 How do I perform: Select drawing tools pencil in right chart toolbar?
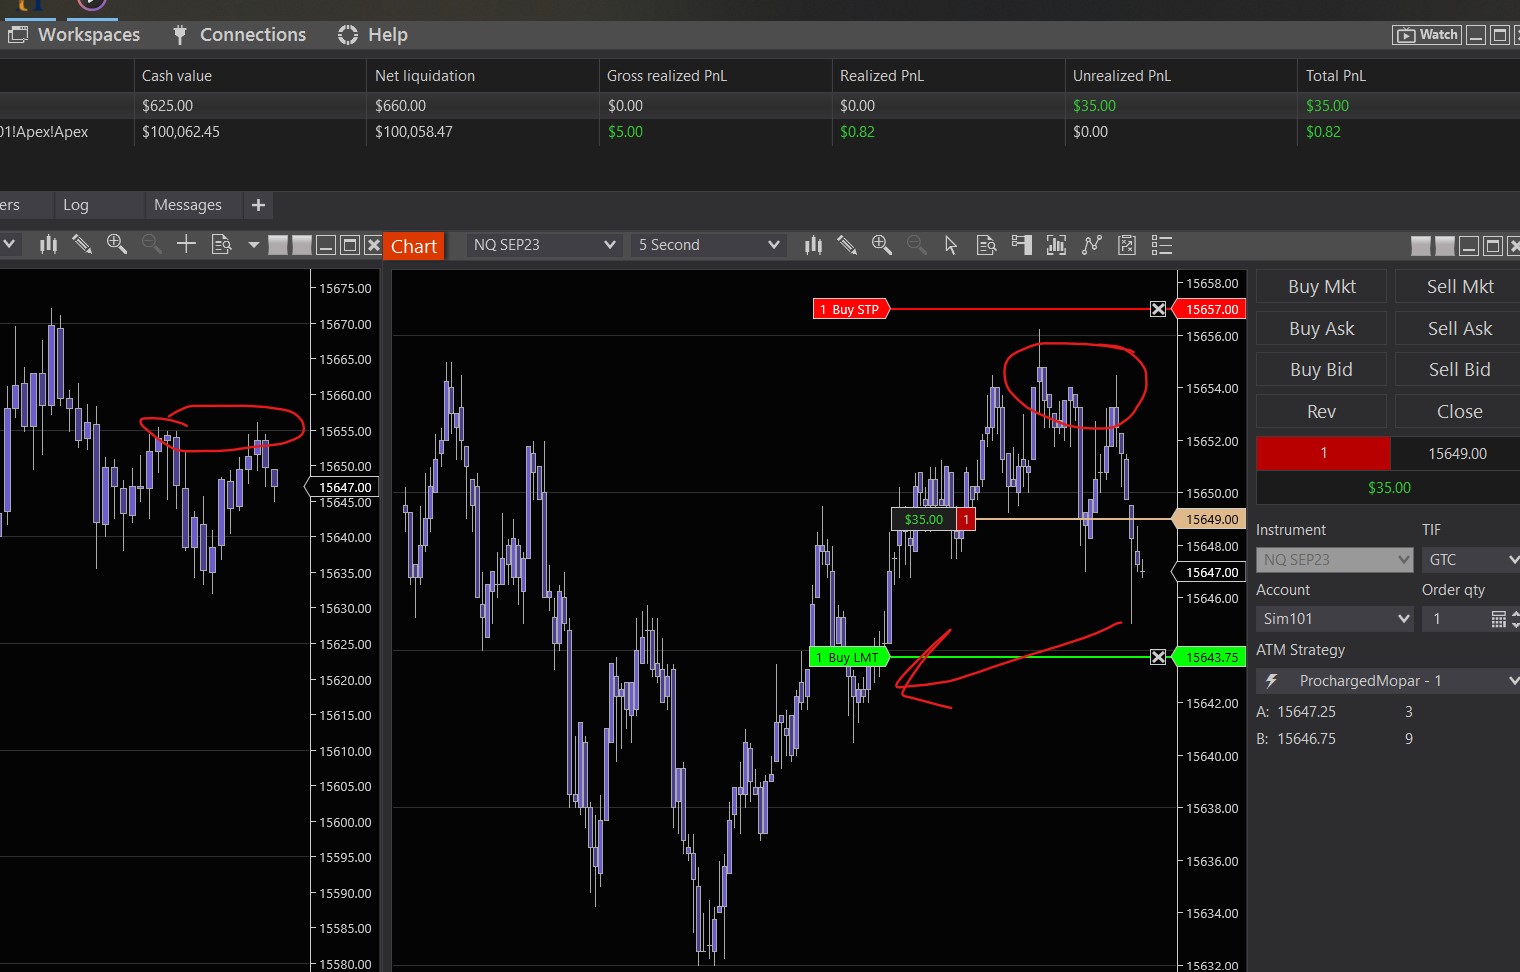click(847, 245)
